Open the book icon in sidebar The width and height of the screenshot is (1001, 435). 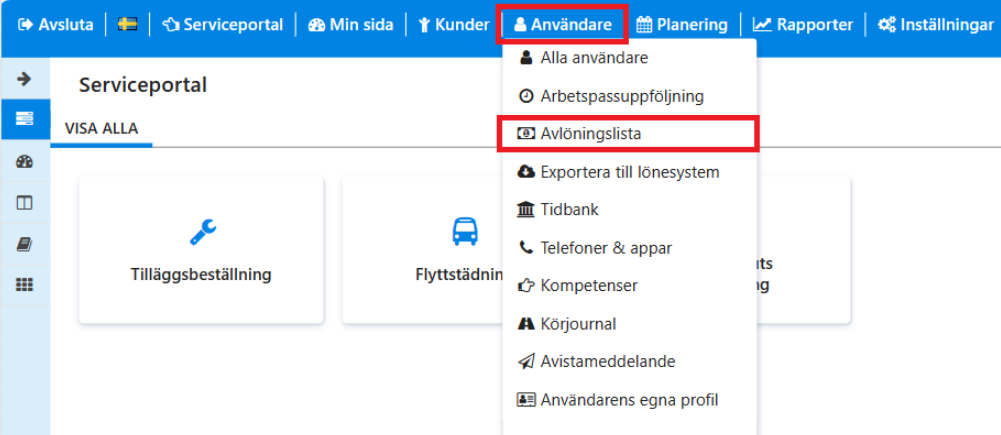tap(24, 245)
